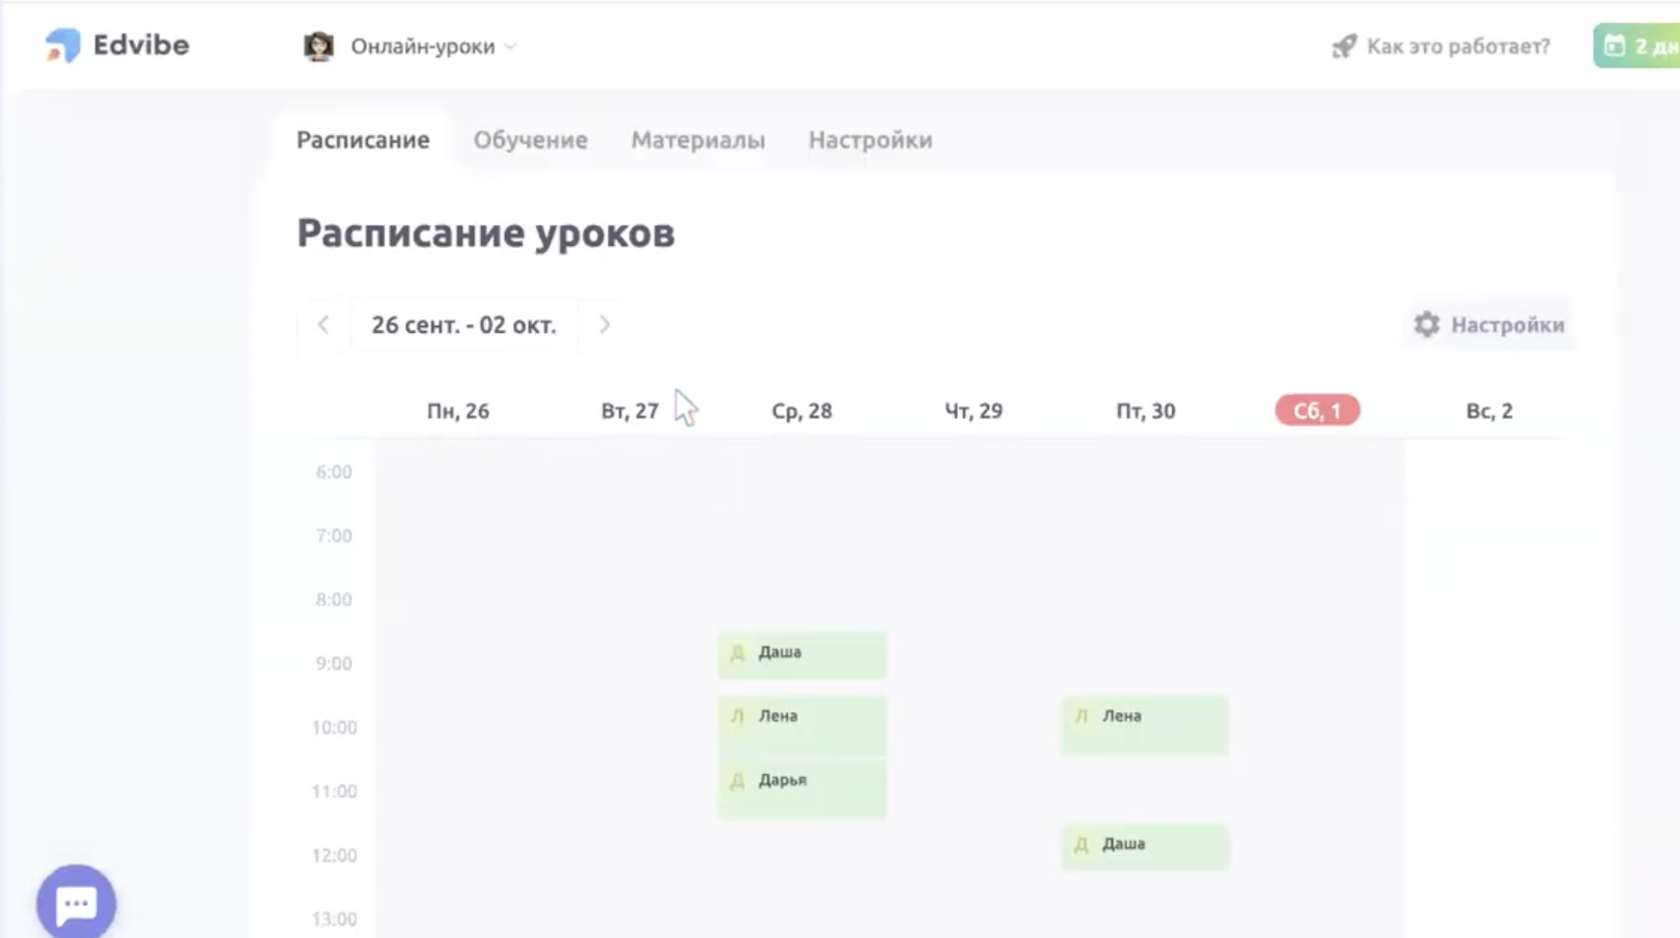Open Даша lesson on Friday at noon
This screenshot has width=1680, height=938.
pos(1144,846)
